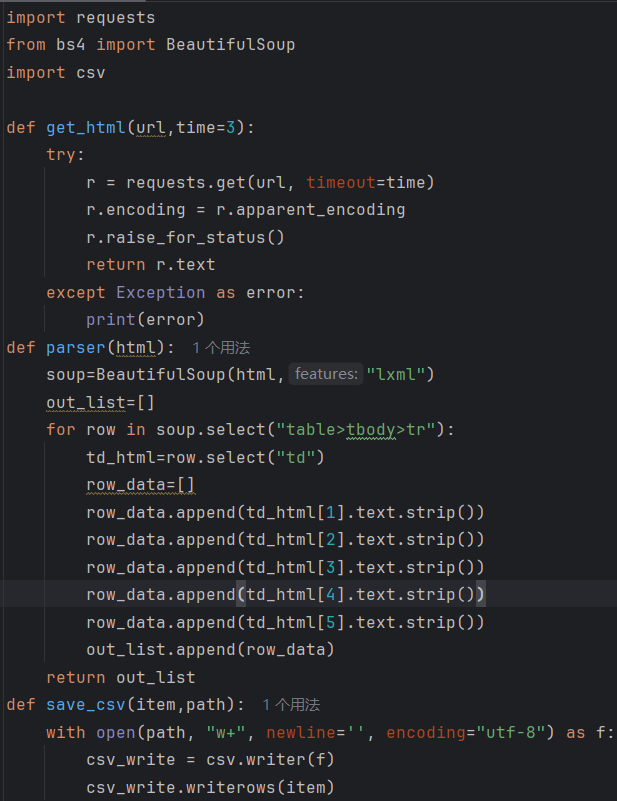This screenshot has width=617, height=801.
Task: Click the save_csv function name
Action: [x=86, y=705]
